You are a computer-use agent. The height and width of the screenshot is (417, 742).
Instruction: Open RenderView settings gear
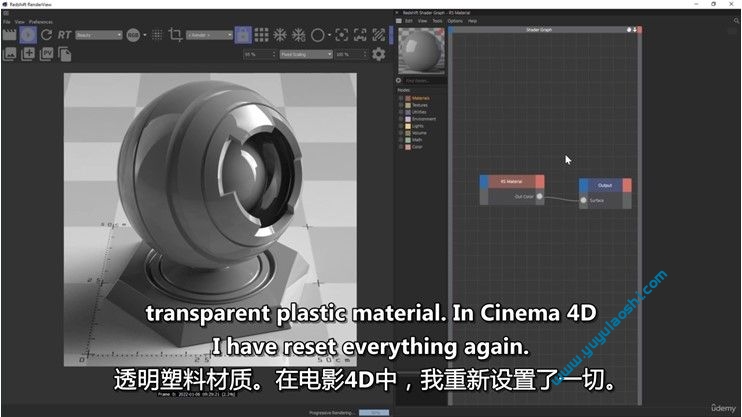click(x=379, y=54)
